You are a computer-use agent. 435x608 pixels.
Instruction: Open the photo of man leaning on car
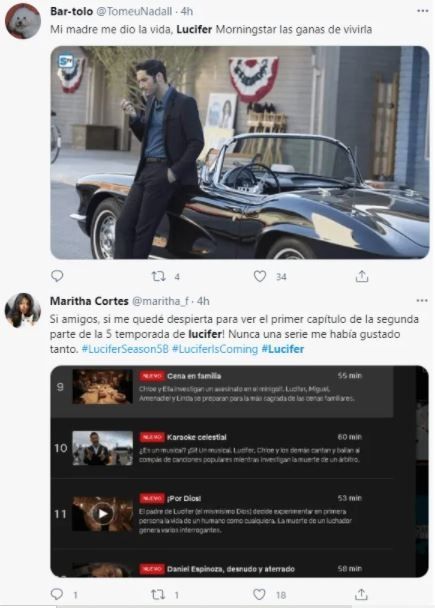click(x=240, y=152)
